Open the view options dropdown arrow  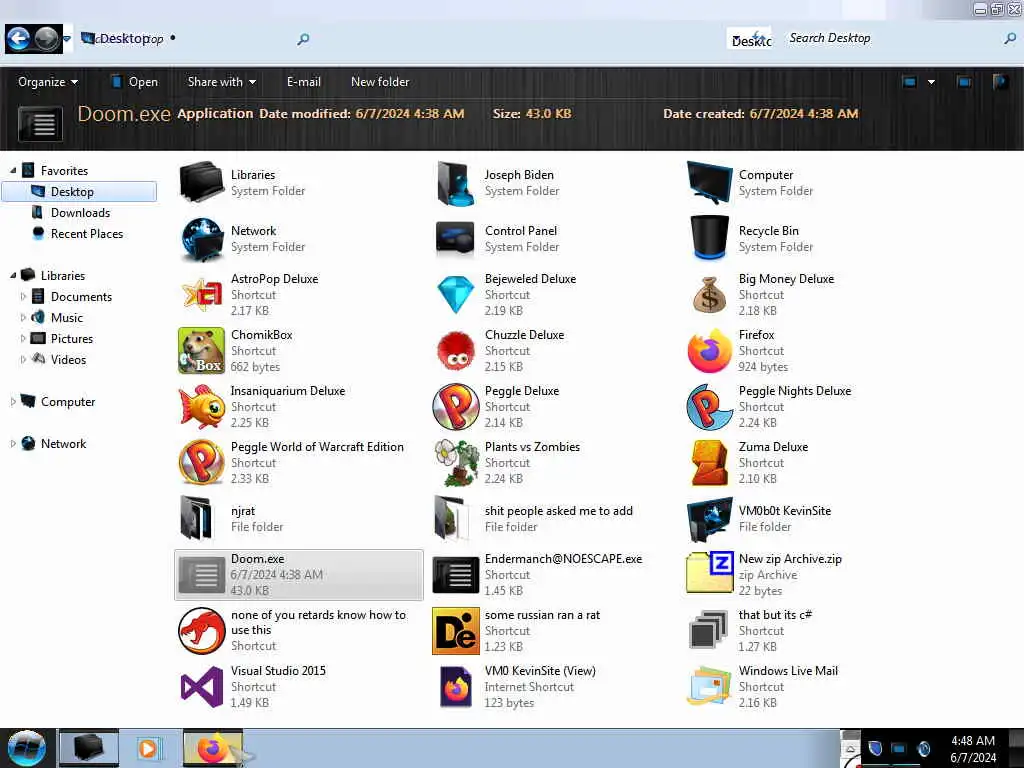931,82
